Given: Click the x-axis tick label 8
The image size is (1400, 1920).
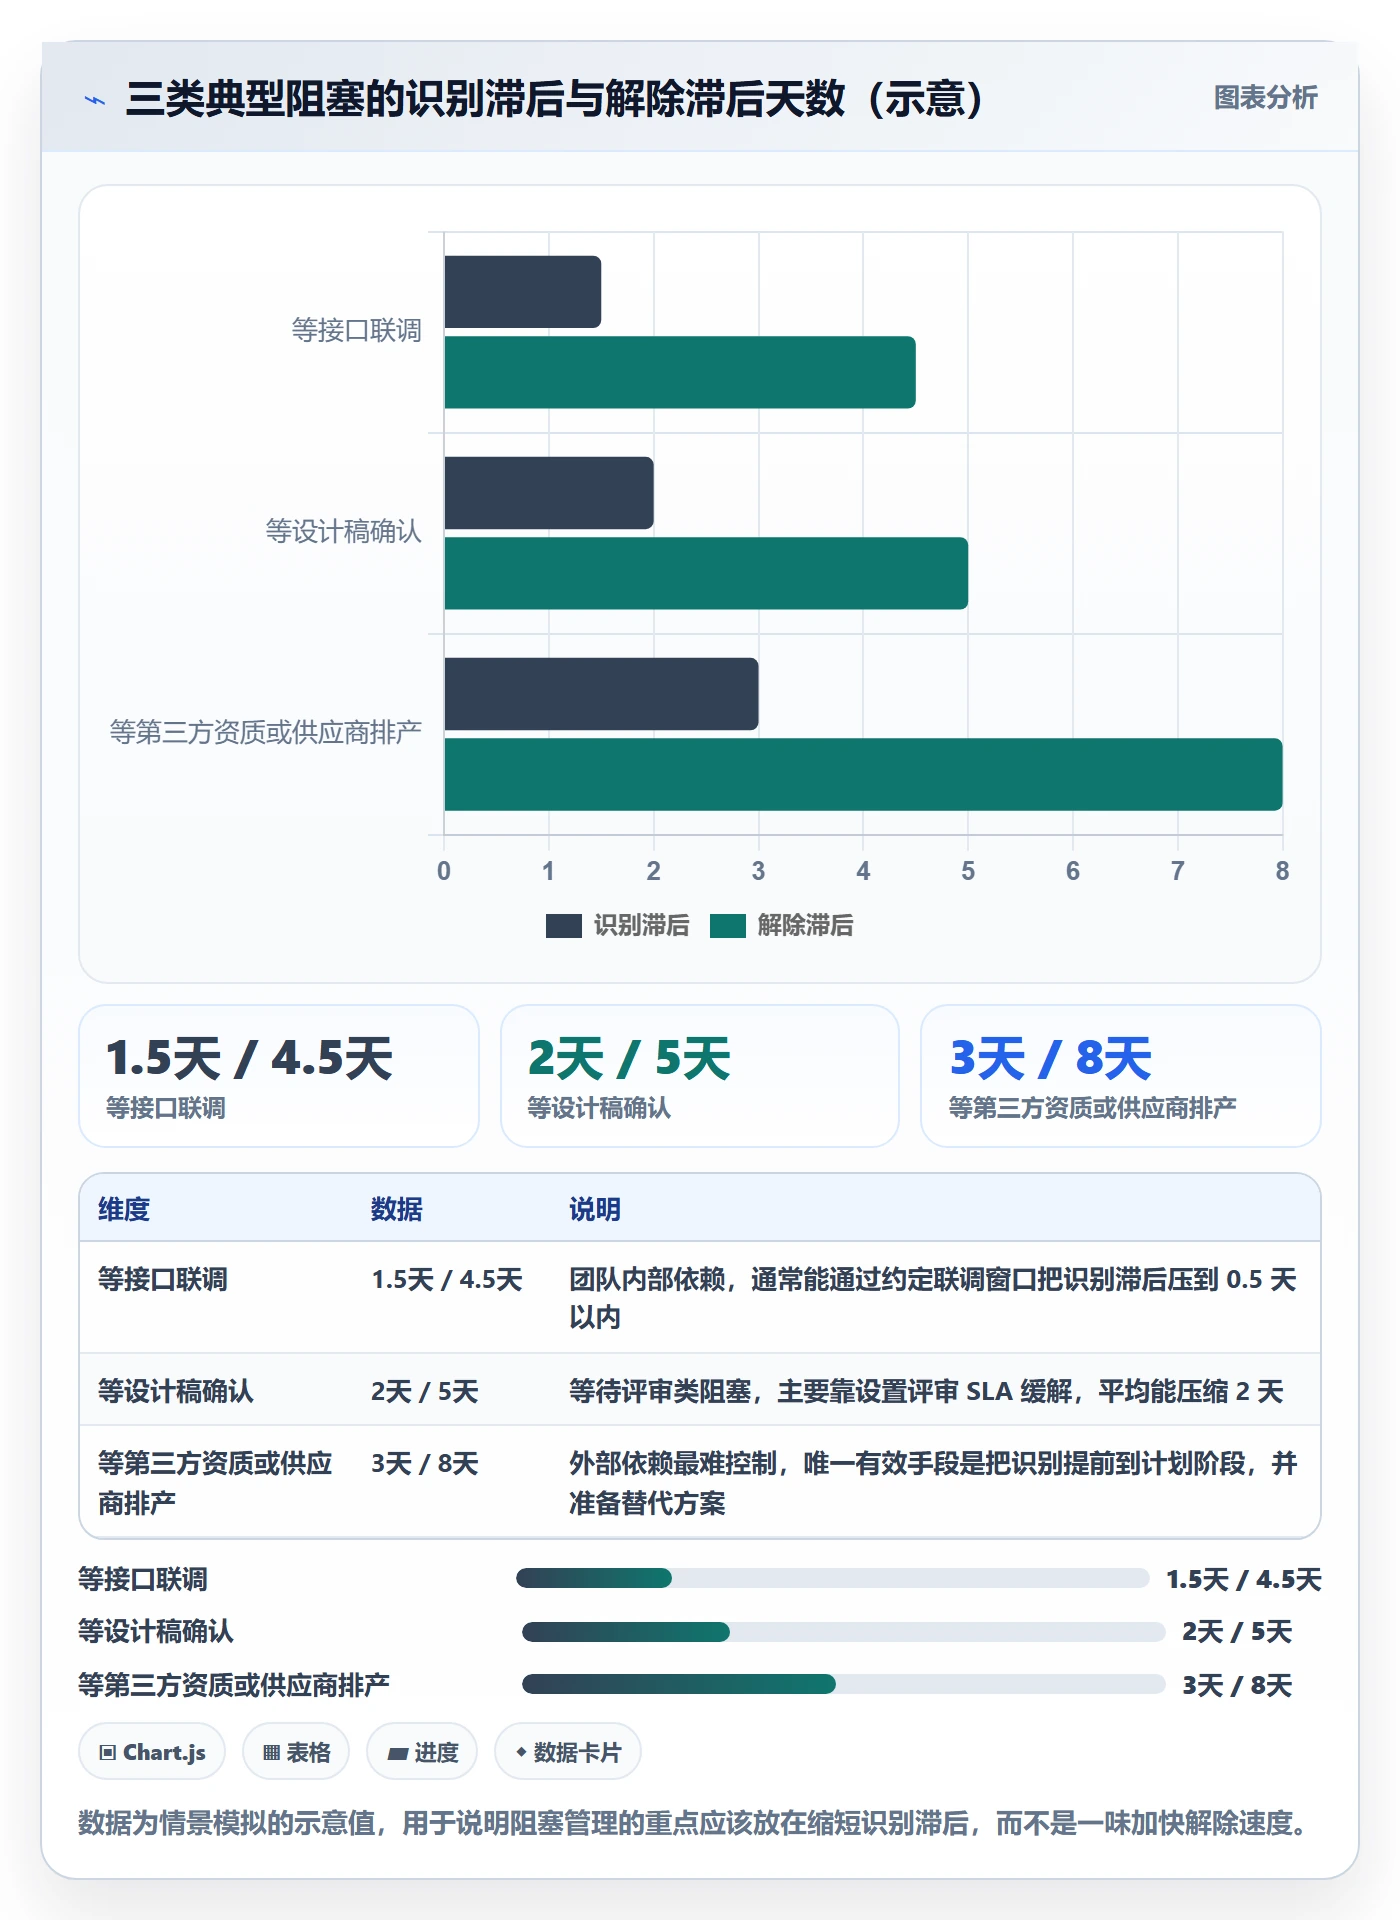Looking at the screenshot, I should click(1282, 871).
